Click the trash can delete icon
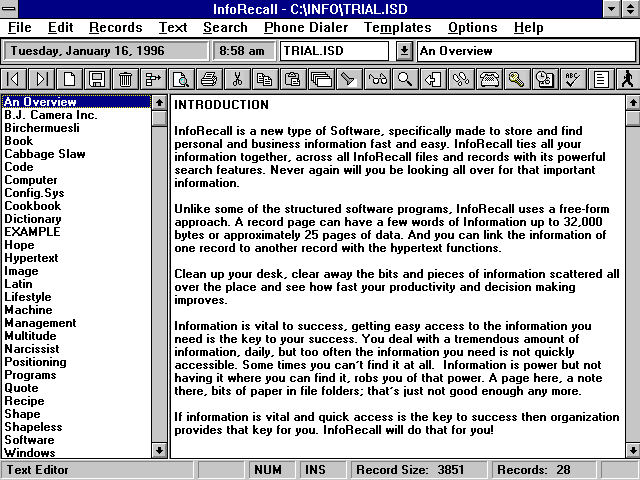Screen dimensions: 640x480 (x=125, y=79)
